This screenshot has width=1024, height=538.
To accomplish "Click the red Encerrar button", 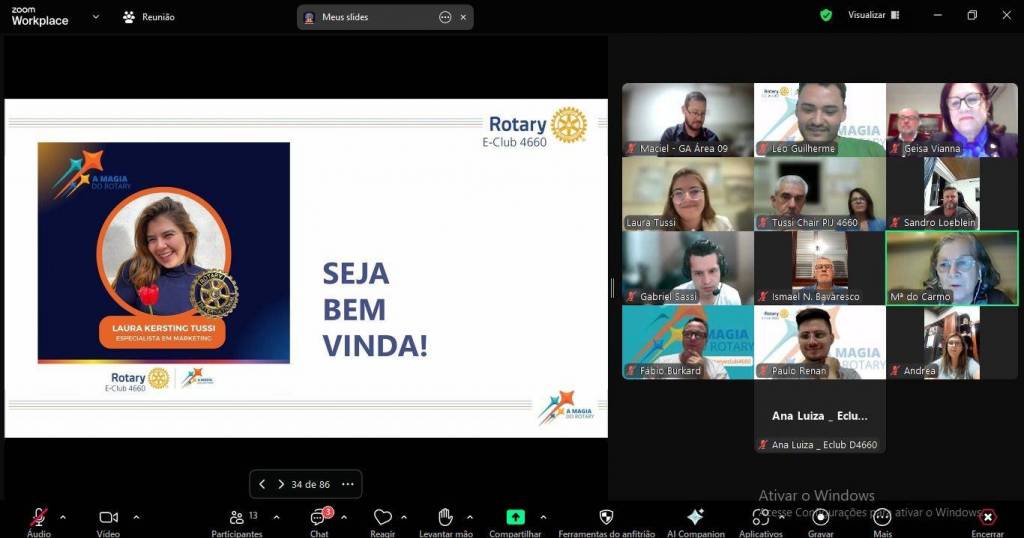I will tap(987, 518).
